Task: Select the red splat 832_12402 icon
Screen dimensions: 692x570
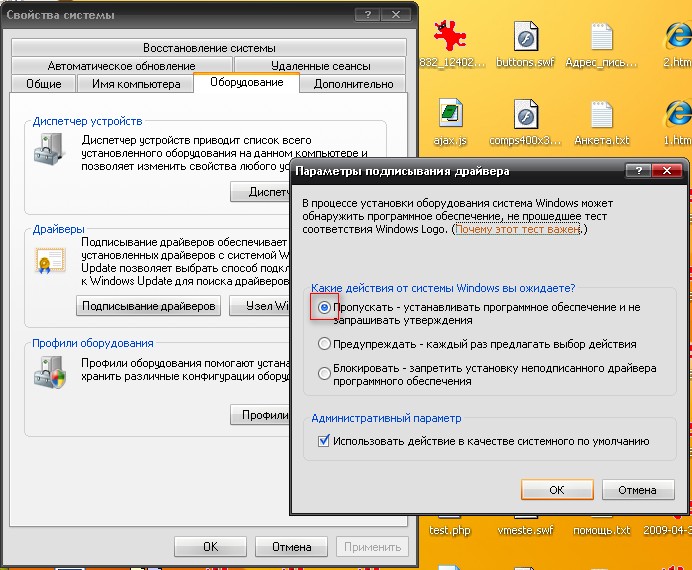Action: [x=452, y=40]
